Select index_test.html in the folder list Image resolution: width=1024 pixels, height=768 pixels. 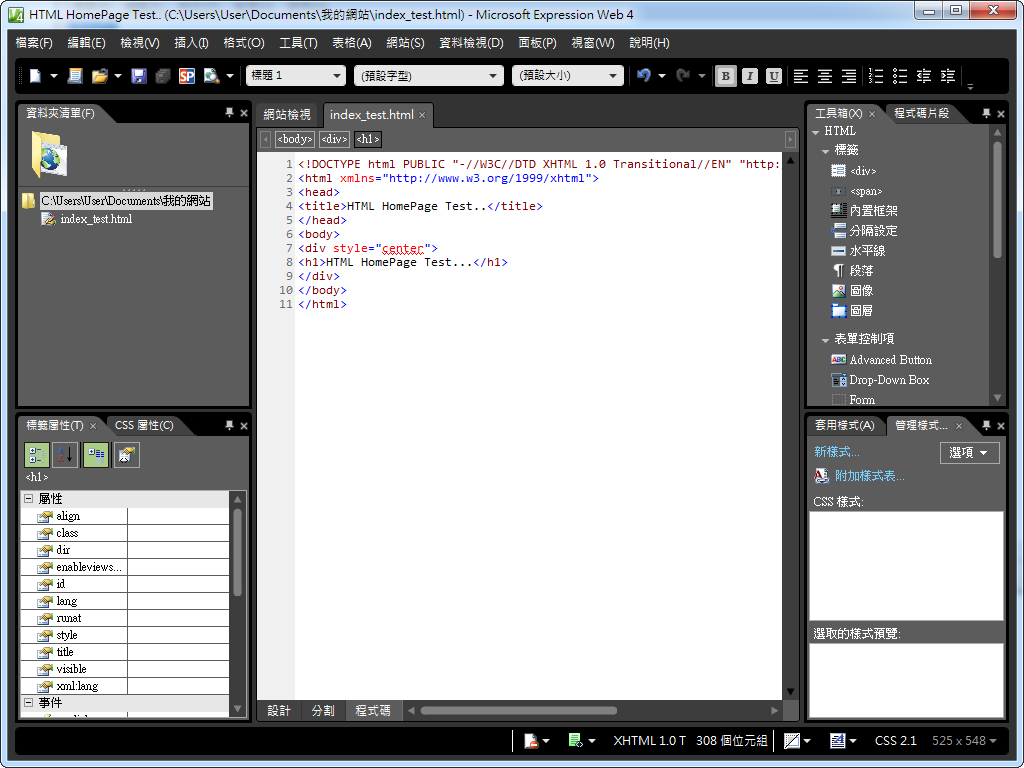pos(96,219)
